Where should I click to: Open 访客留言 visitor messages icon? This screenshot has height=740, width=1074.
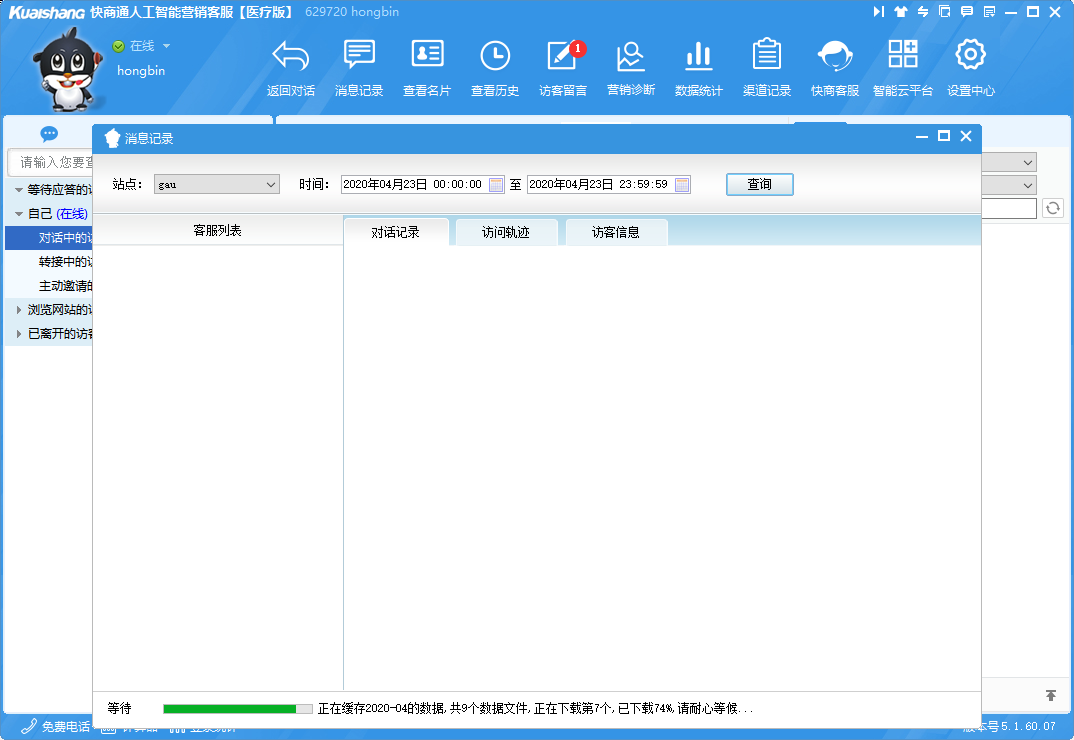click(562, 56)
